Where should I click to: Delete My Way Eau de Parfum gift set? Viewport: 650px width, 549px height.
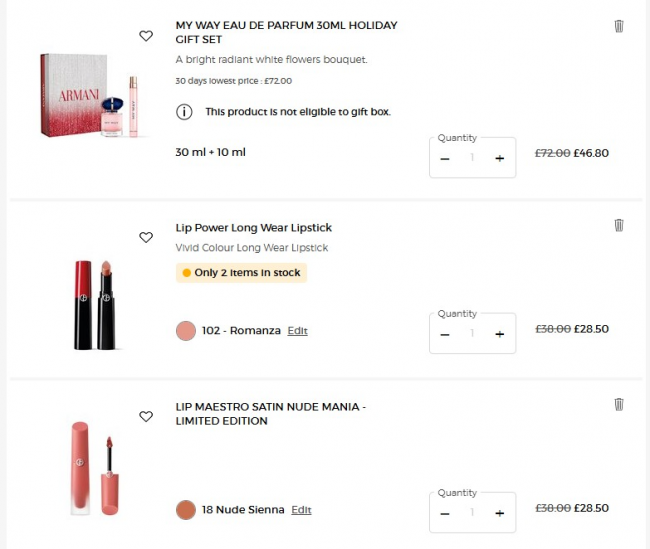point(618,26)
